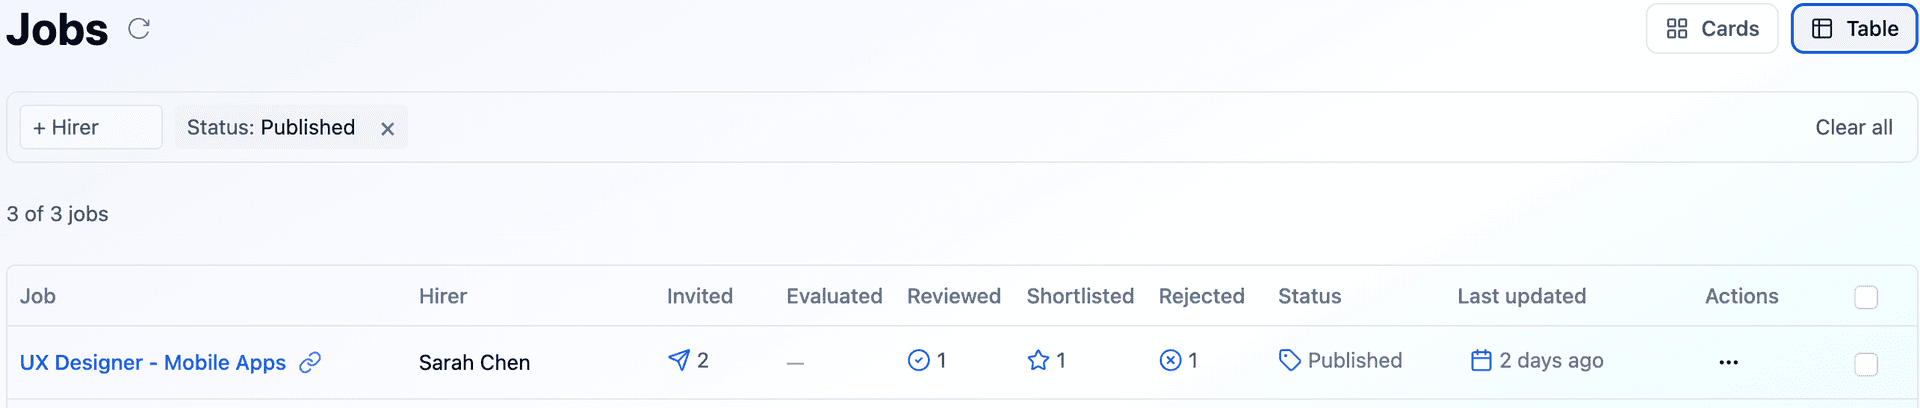The width and height of the screenshot is (1920, 408).
Task: Toggle the select-all checkbox in table header
Action: point(1865,297)
